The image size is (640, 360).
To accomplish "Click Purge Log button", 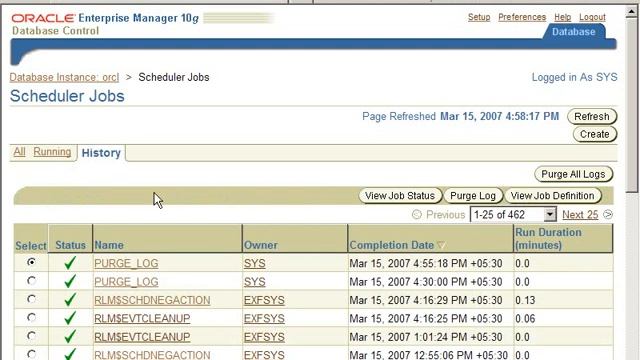I will point(473,196).
